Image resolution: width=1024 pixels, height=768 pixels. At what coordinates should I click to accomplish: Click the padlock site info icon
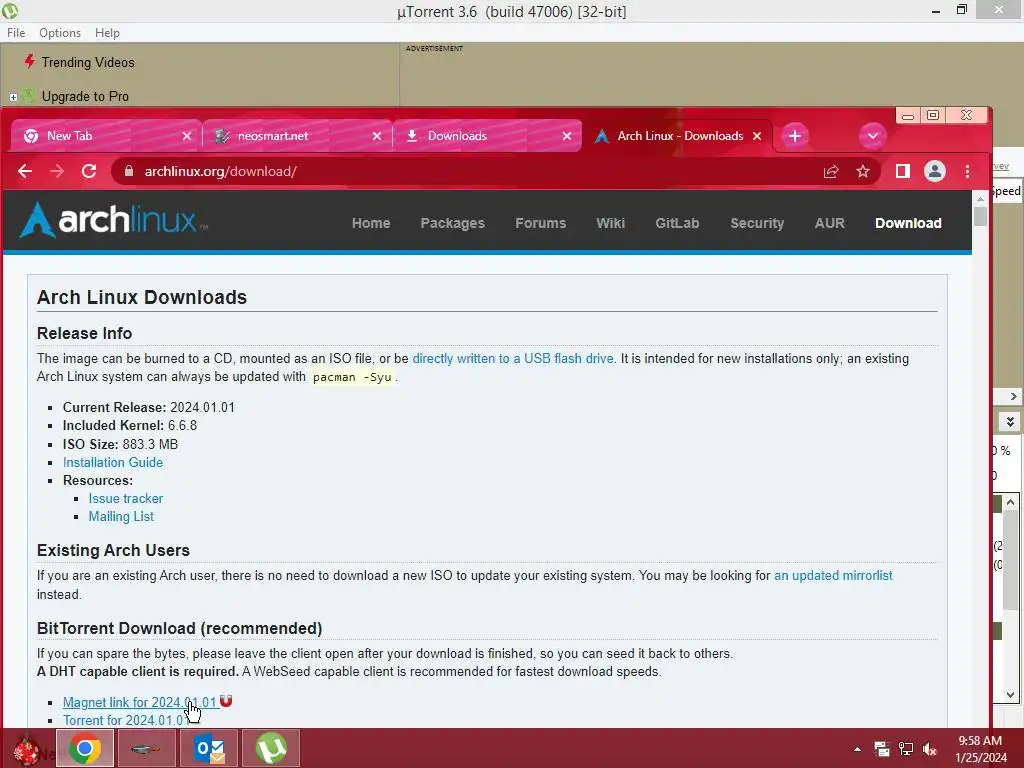point(129,171)
